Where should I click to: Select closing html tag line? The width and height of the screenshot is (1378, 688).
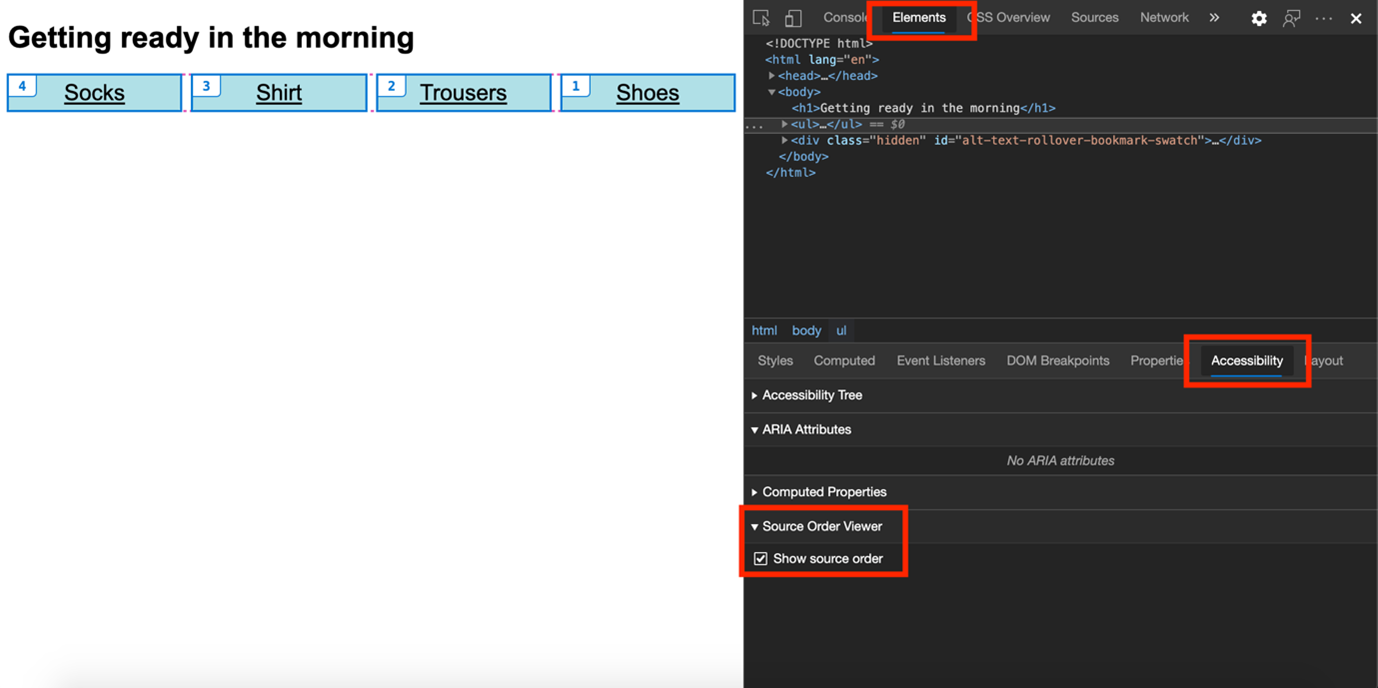coord(791,172)
